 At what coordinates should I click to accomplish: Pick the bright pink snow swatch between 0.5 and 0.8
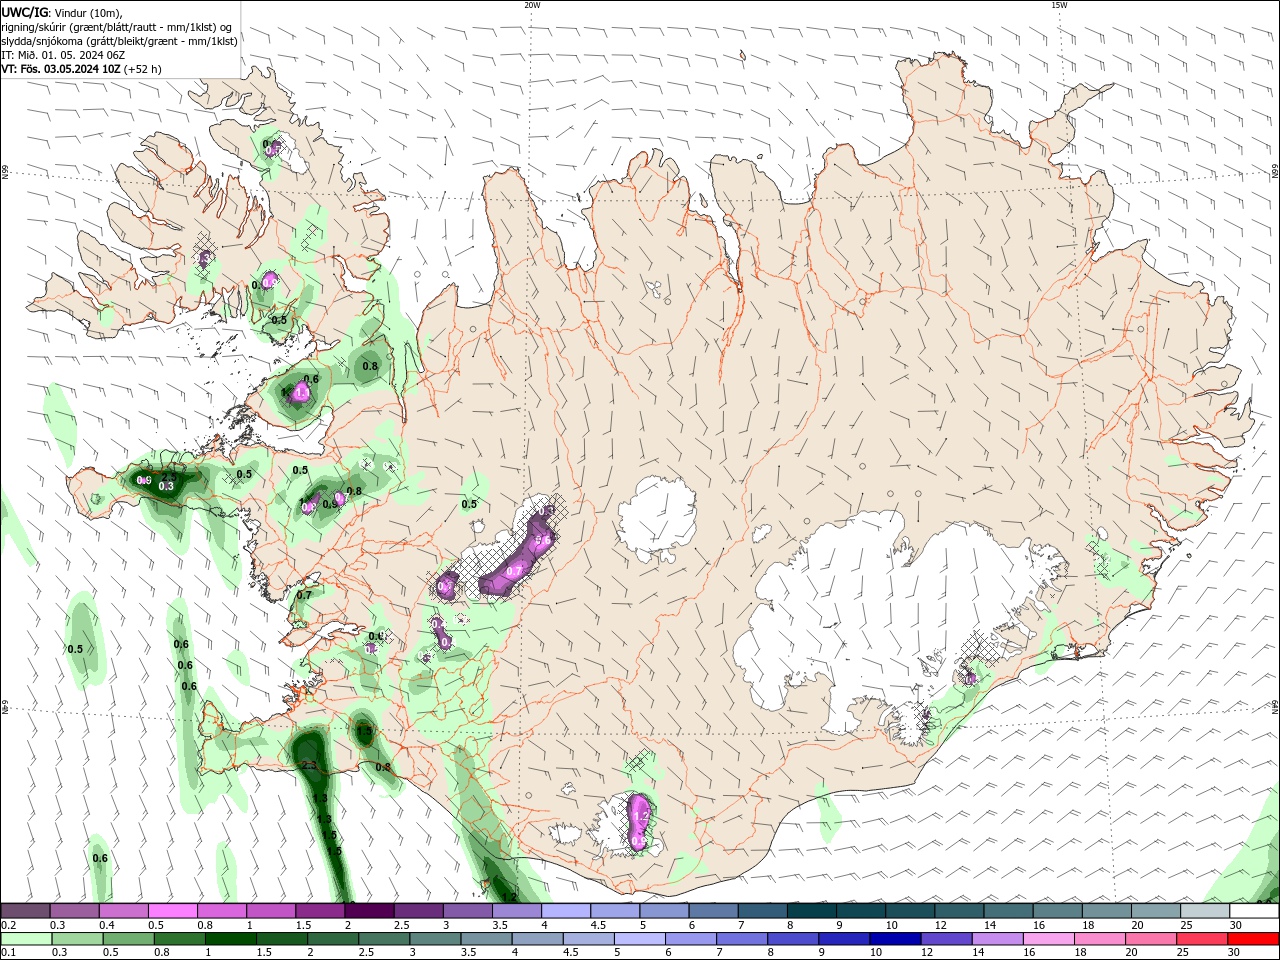coord(172,911)
